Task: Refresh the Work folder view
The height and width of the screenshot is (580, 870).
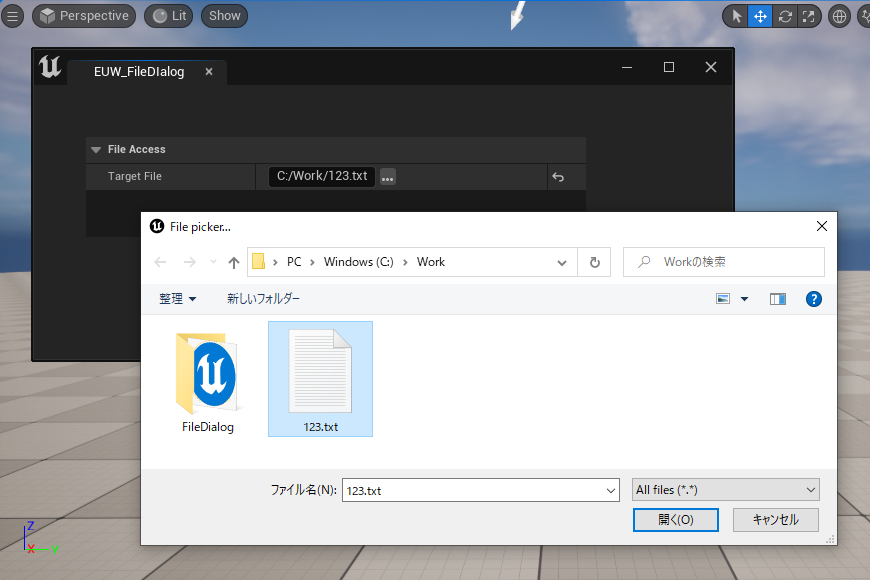Action: click(594, 261)
